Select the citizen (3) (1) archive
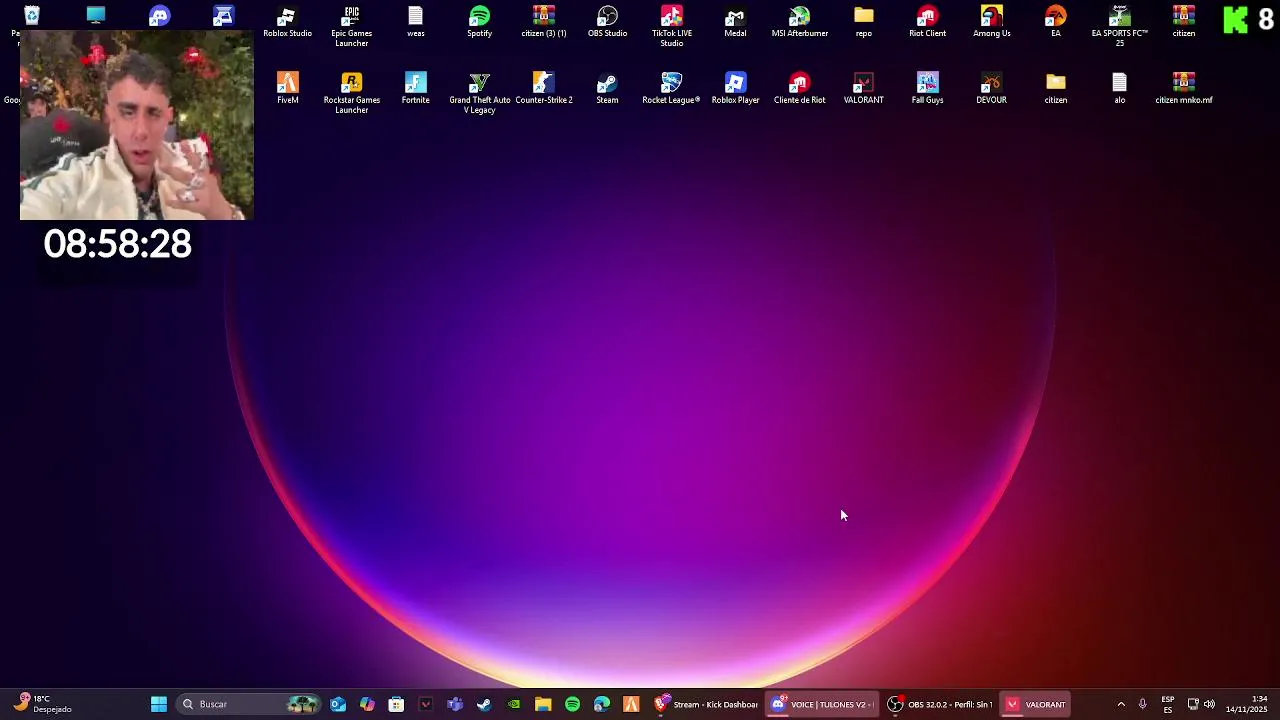The height and width of the screenshot is (720, 1280). tap(543, 22)
